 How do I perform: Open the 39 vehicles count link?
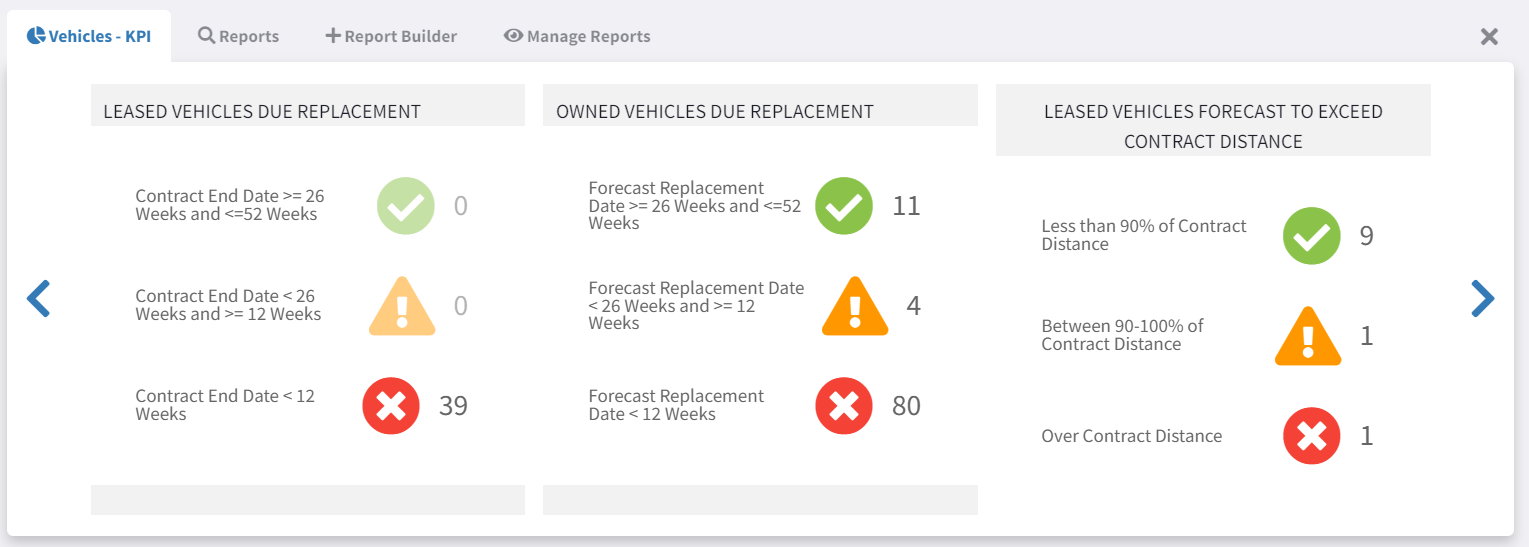pos(453,406)
